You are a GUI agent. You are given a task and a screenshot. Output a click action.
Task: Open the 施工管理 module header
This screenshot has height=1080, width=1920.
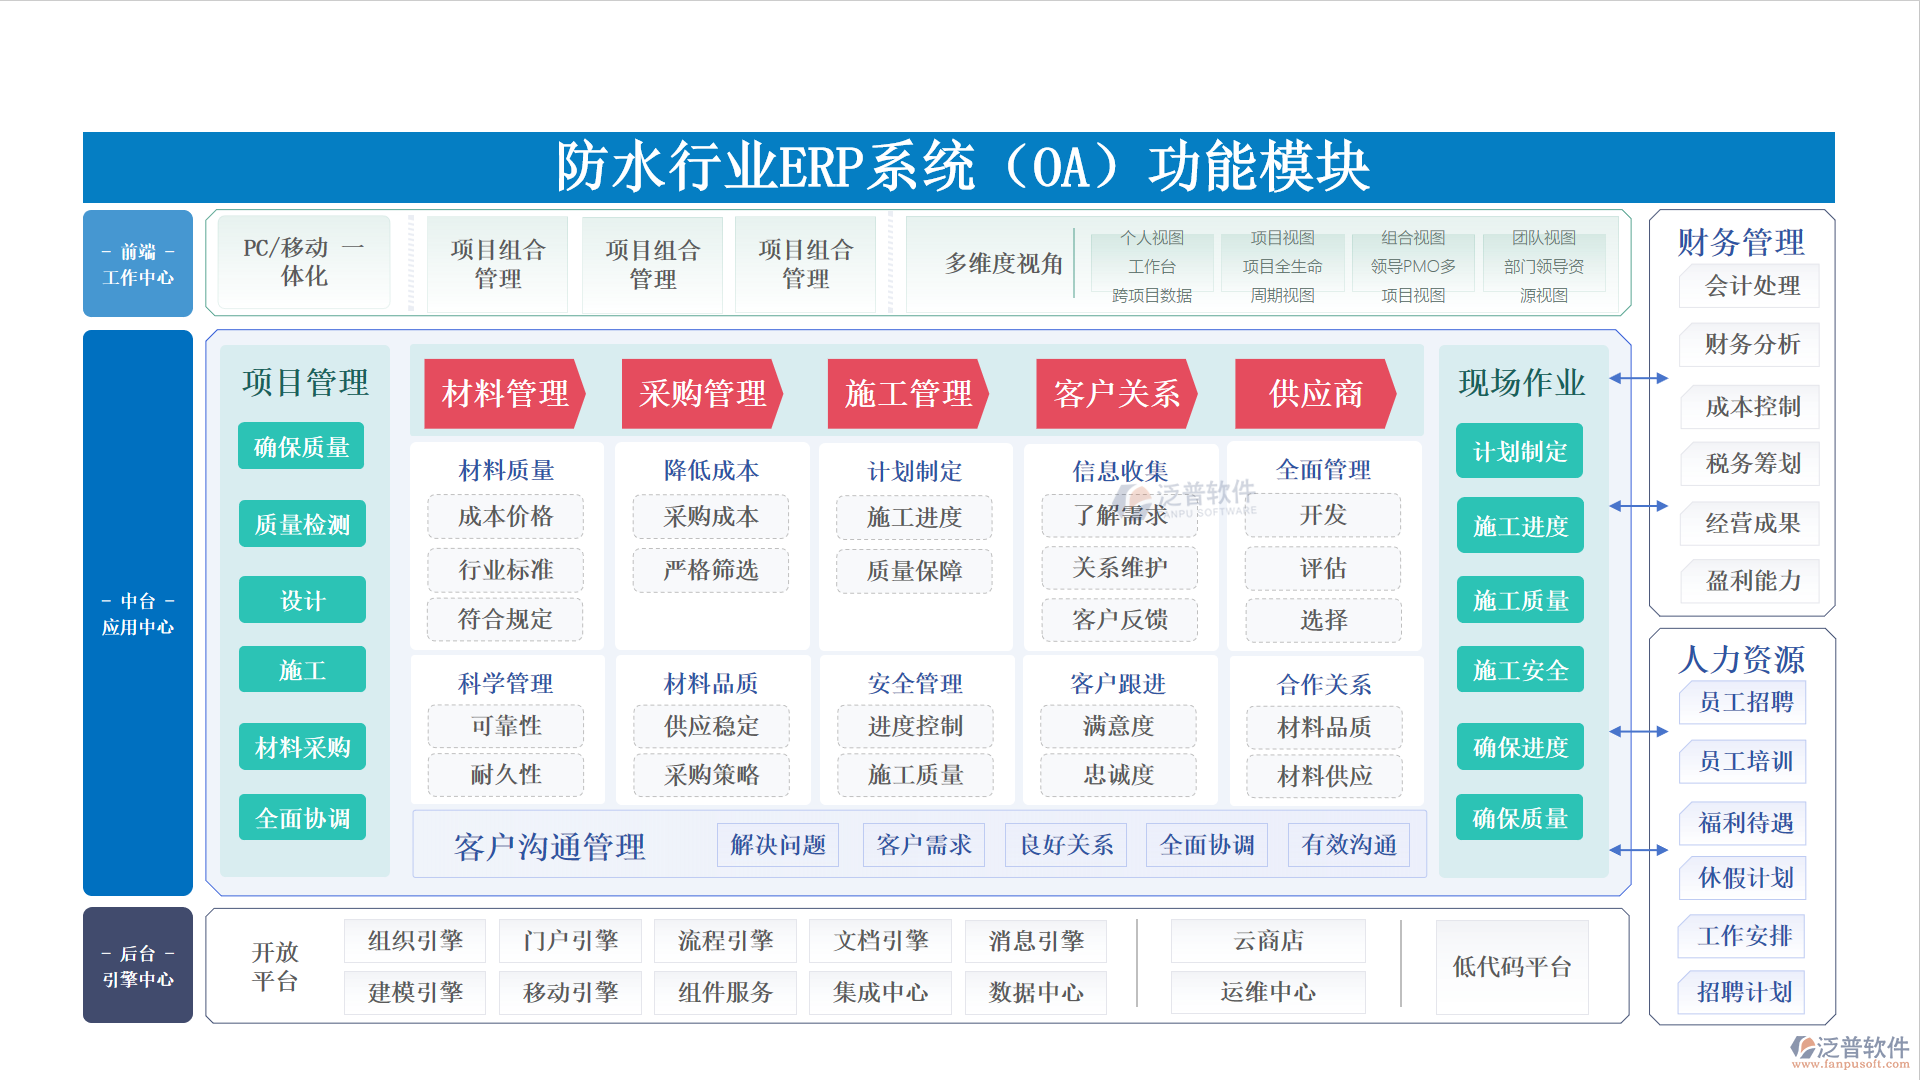coord(908,394)
